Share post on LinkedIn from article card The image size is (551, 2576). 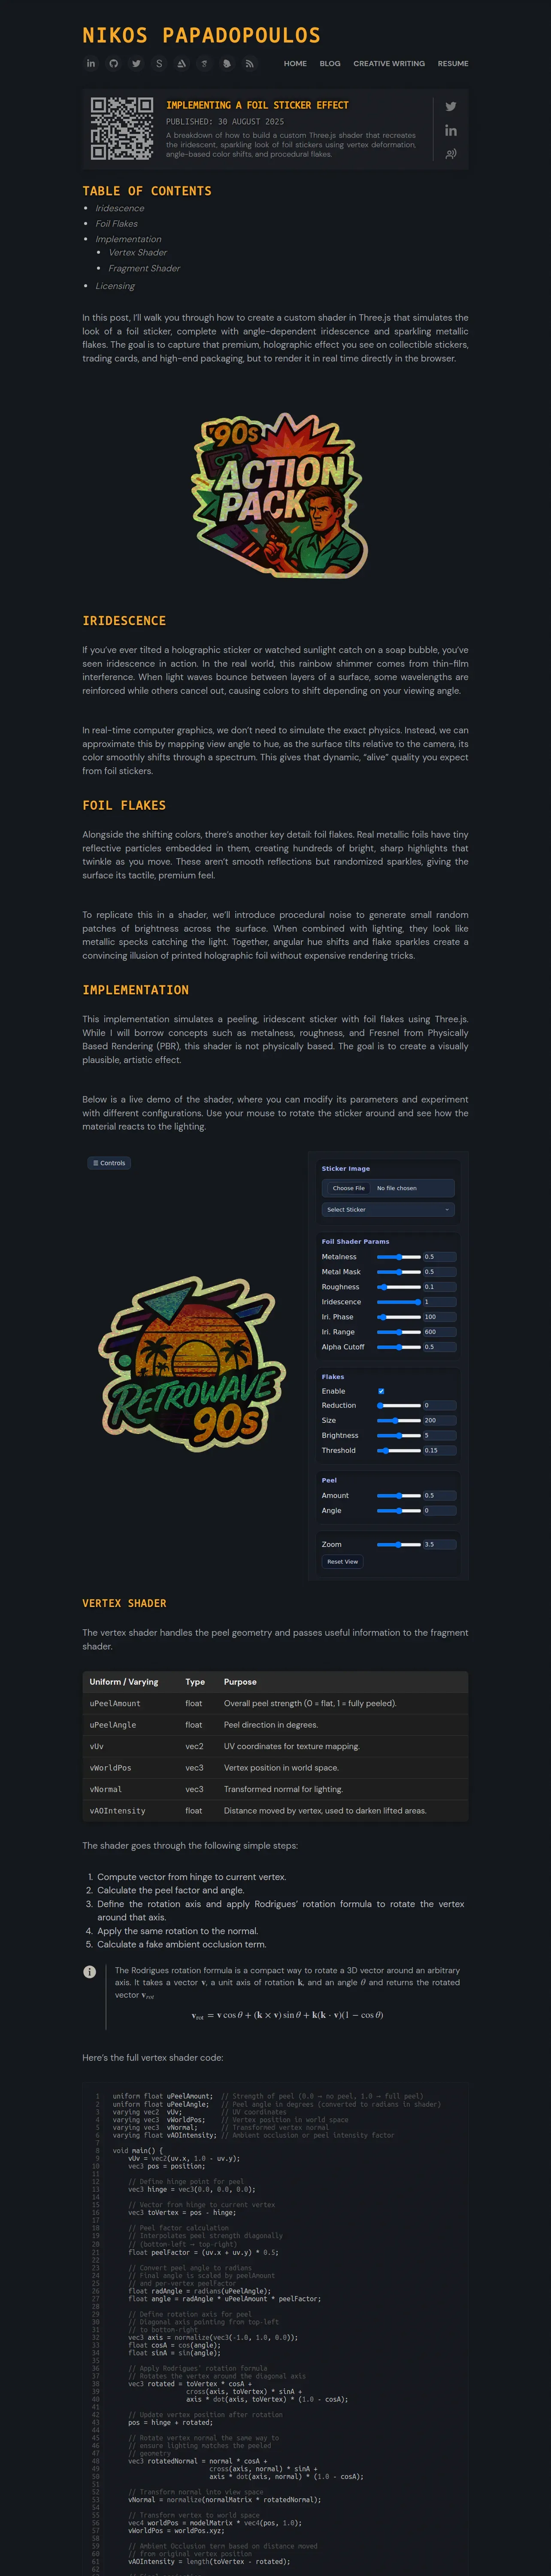(451, 130)
